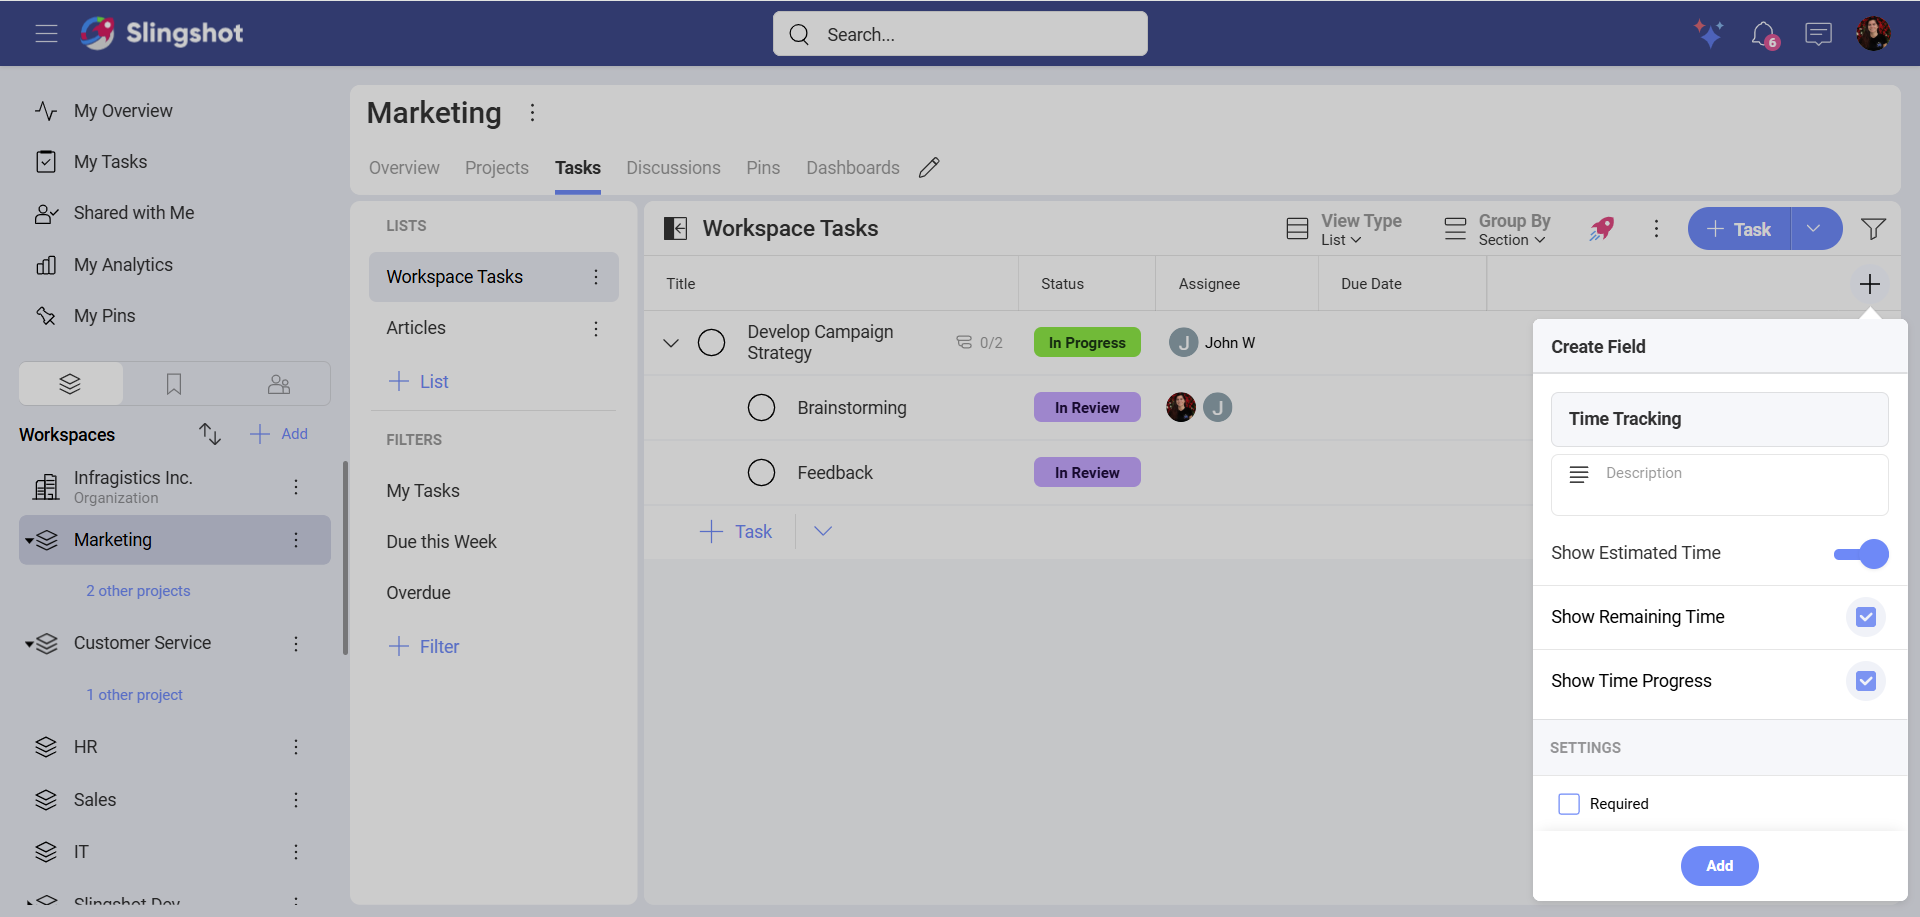Open the AI sparkle assistant icon

pos(1709,34)
